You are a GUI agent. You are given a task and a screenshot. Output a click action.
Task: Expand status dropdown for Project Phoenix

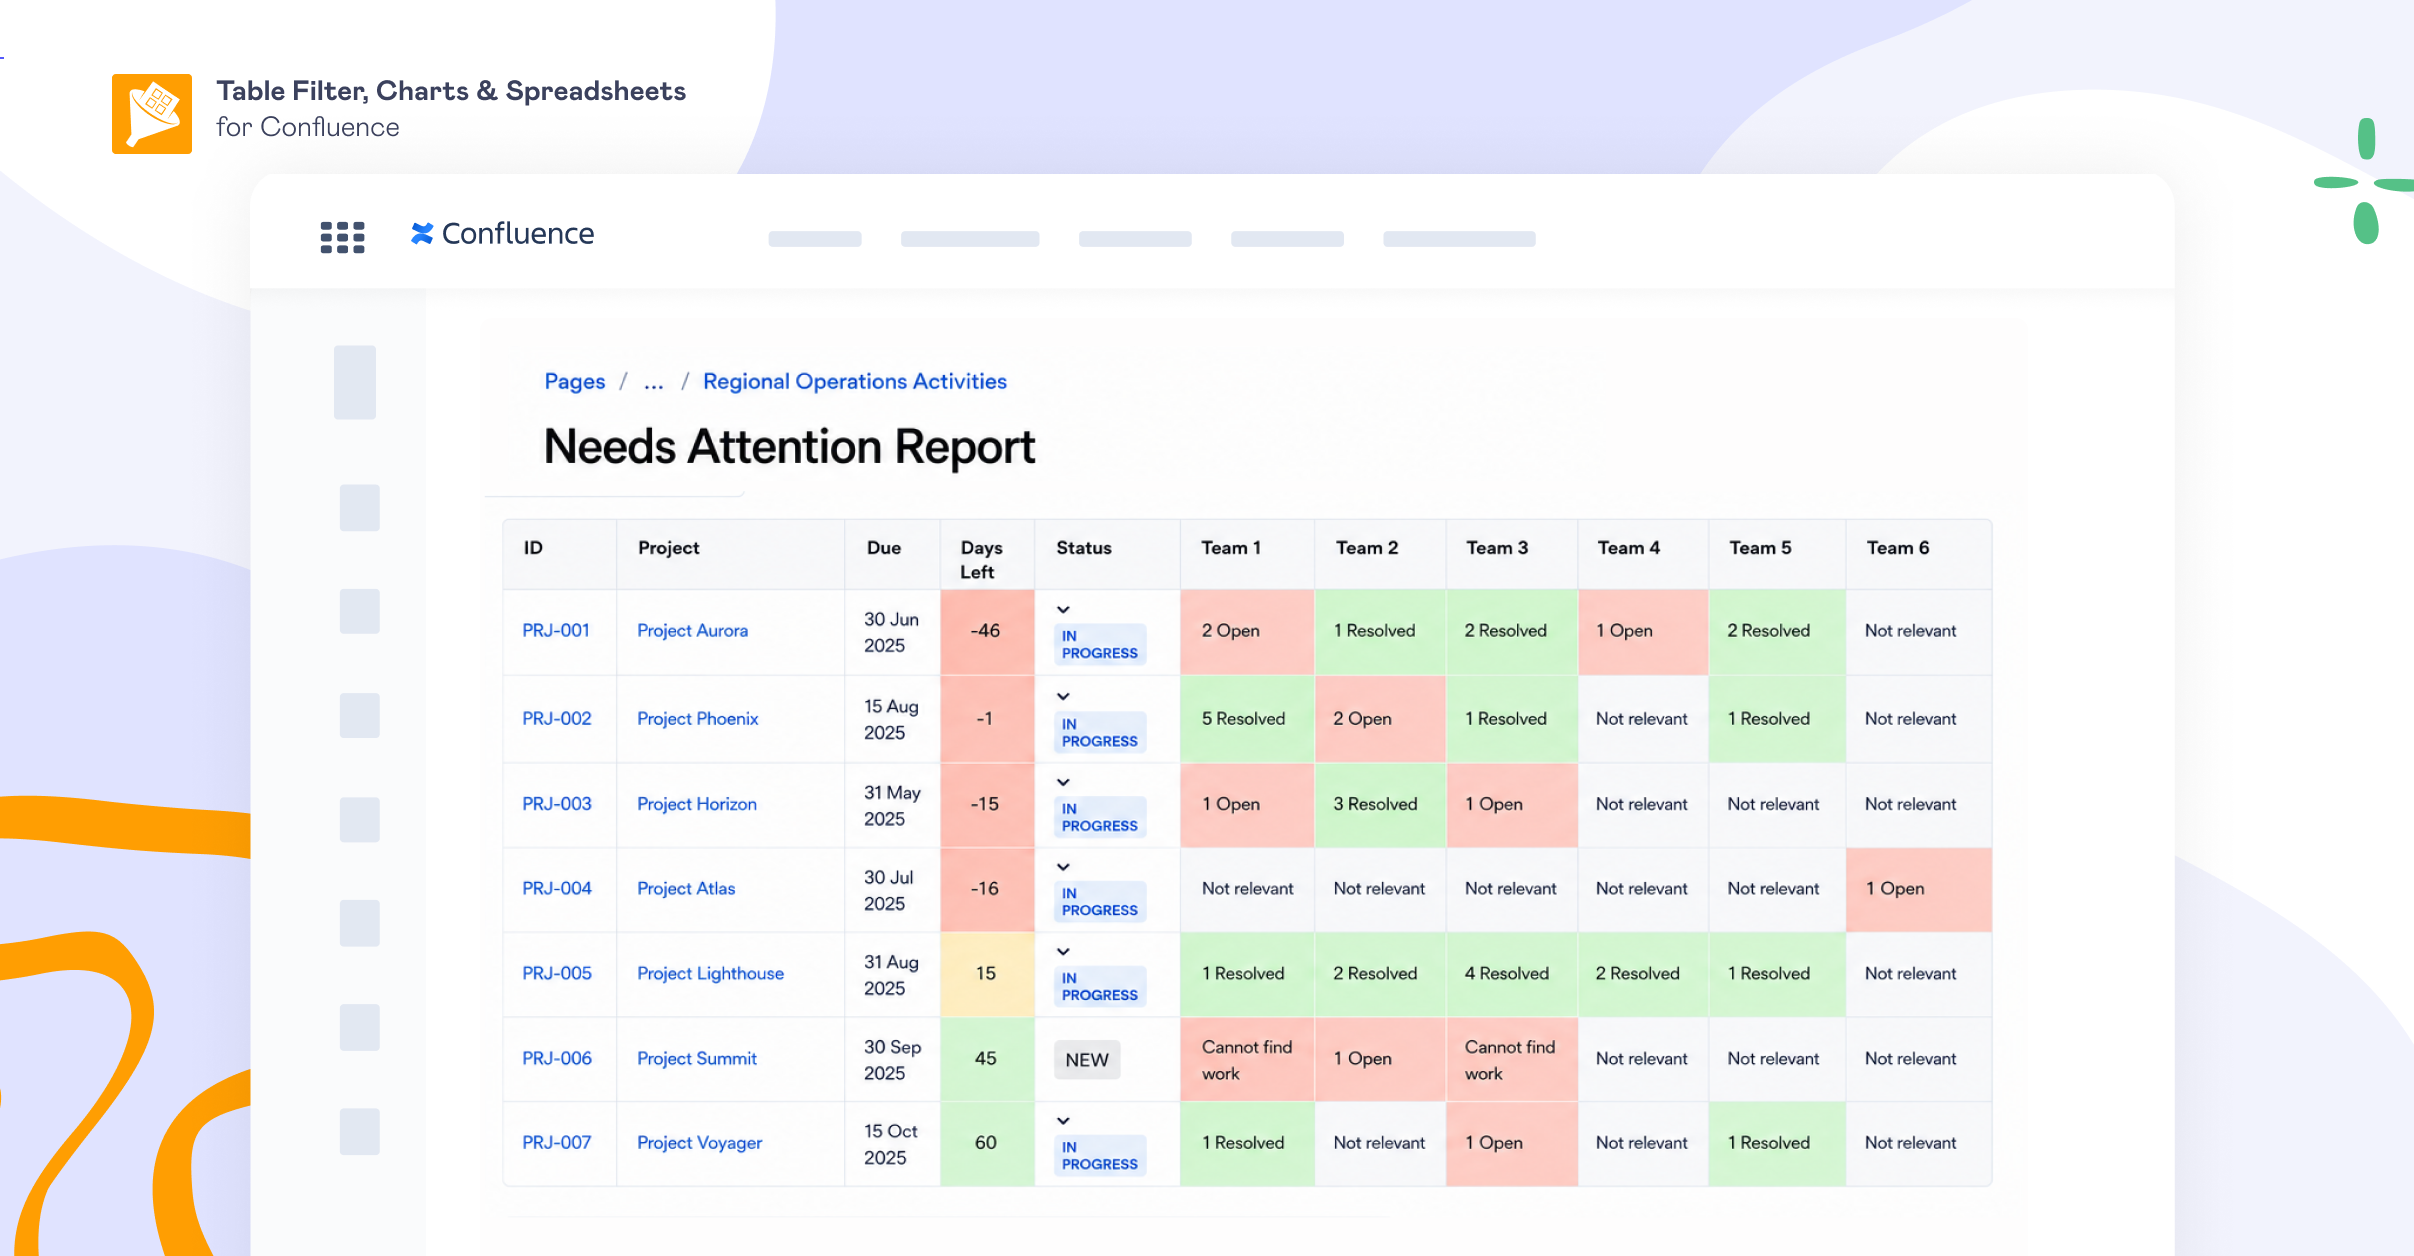point(1063,696)
